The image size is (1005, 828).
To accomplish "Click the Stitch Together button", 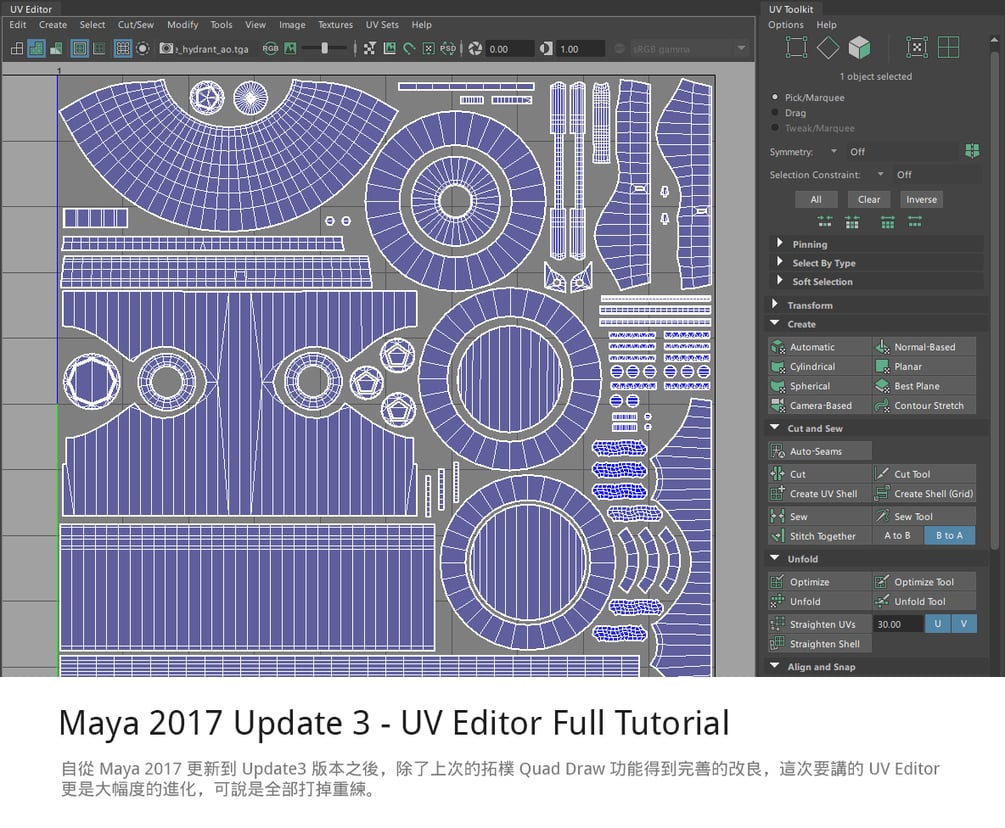I will (820, 536).
